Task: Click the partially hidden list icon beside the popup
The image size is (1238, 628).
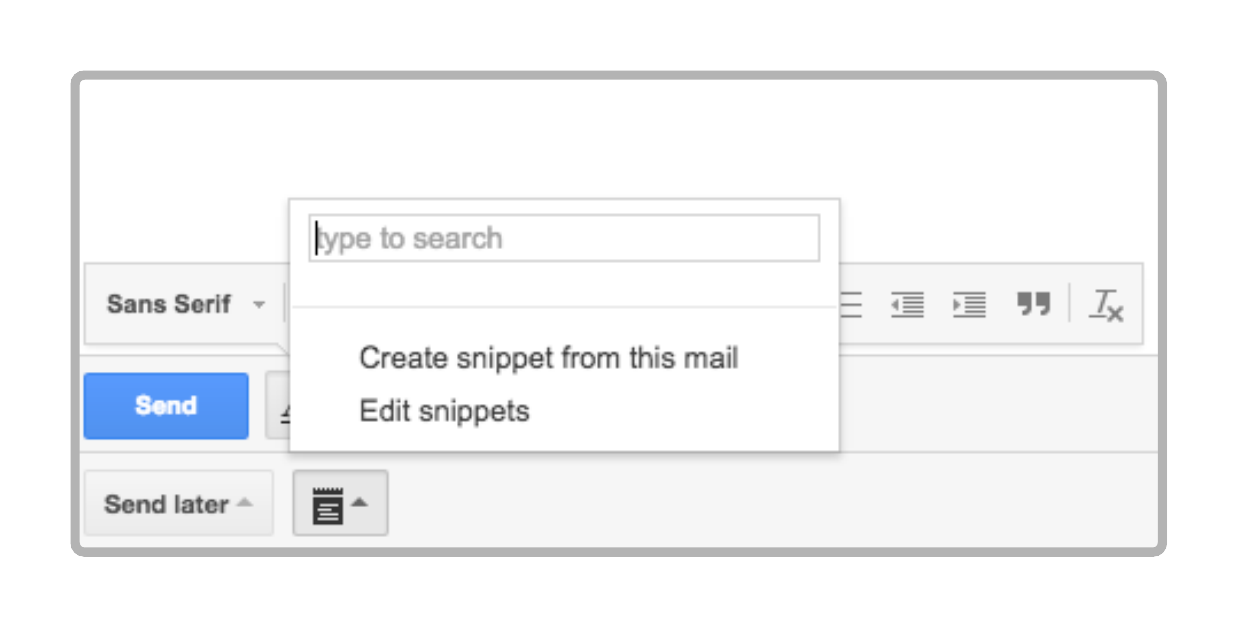Action: 851,305
